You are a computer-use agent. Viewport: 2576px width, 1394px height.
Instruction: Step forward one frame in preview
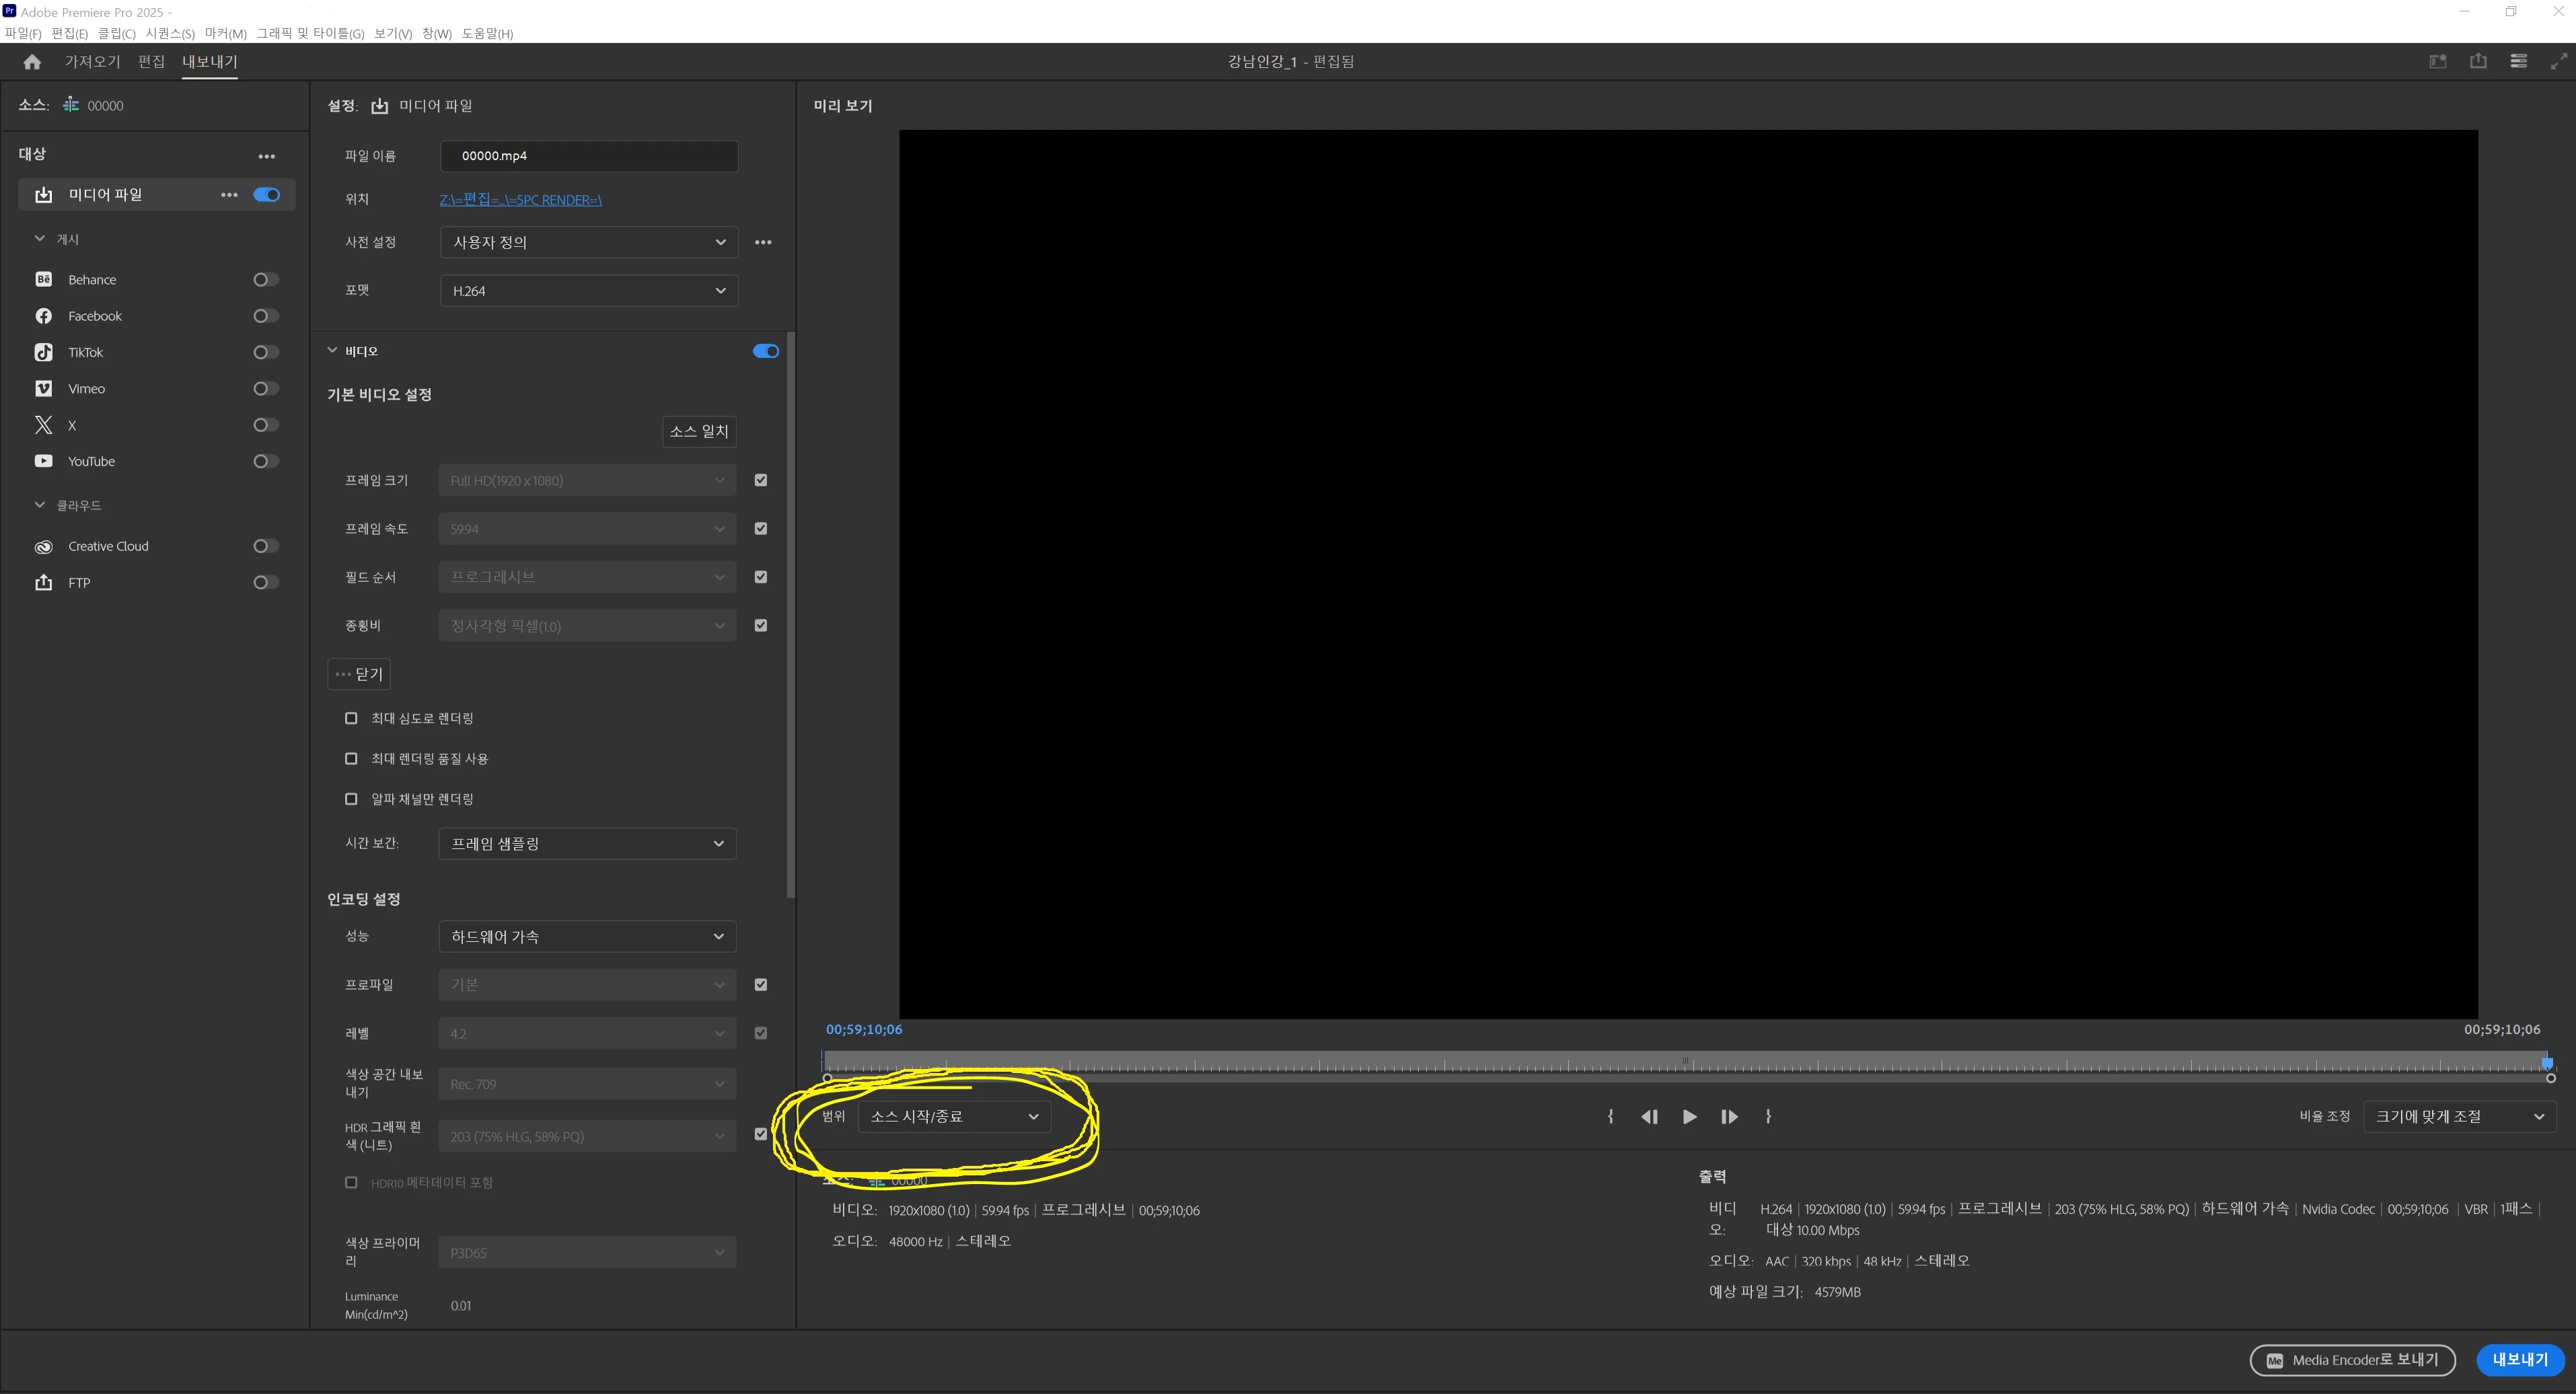(x=1729, y=1117)
